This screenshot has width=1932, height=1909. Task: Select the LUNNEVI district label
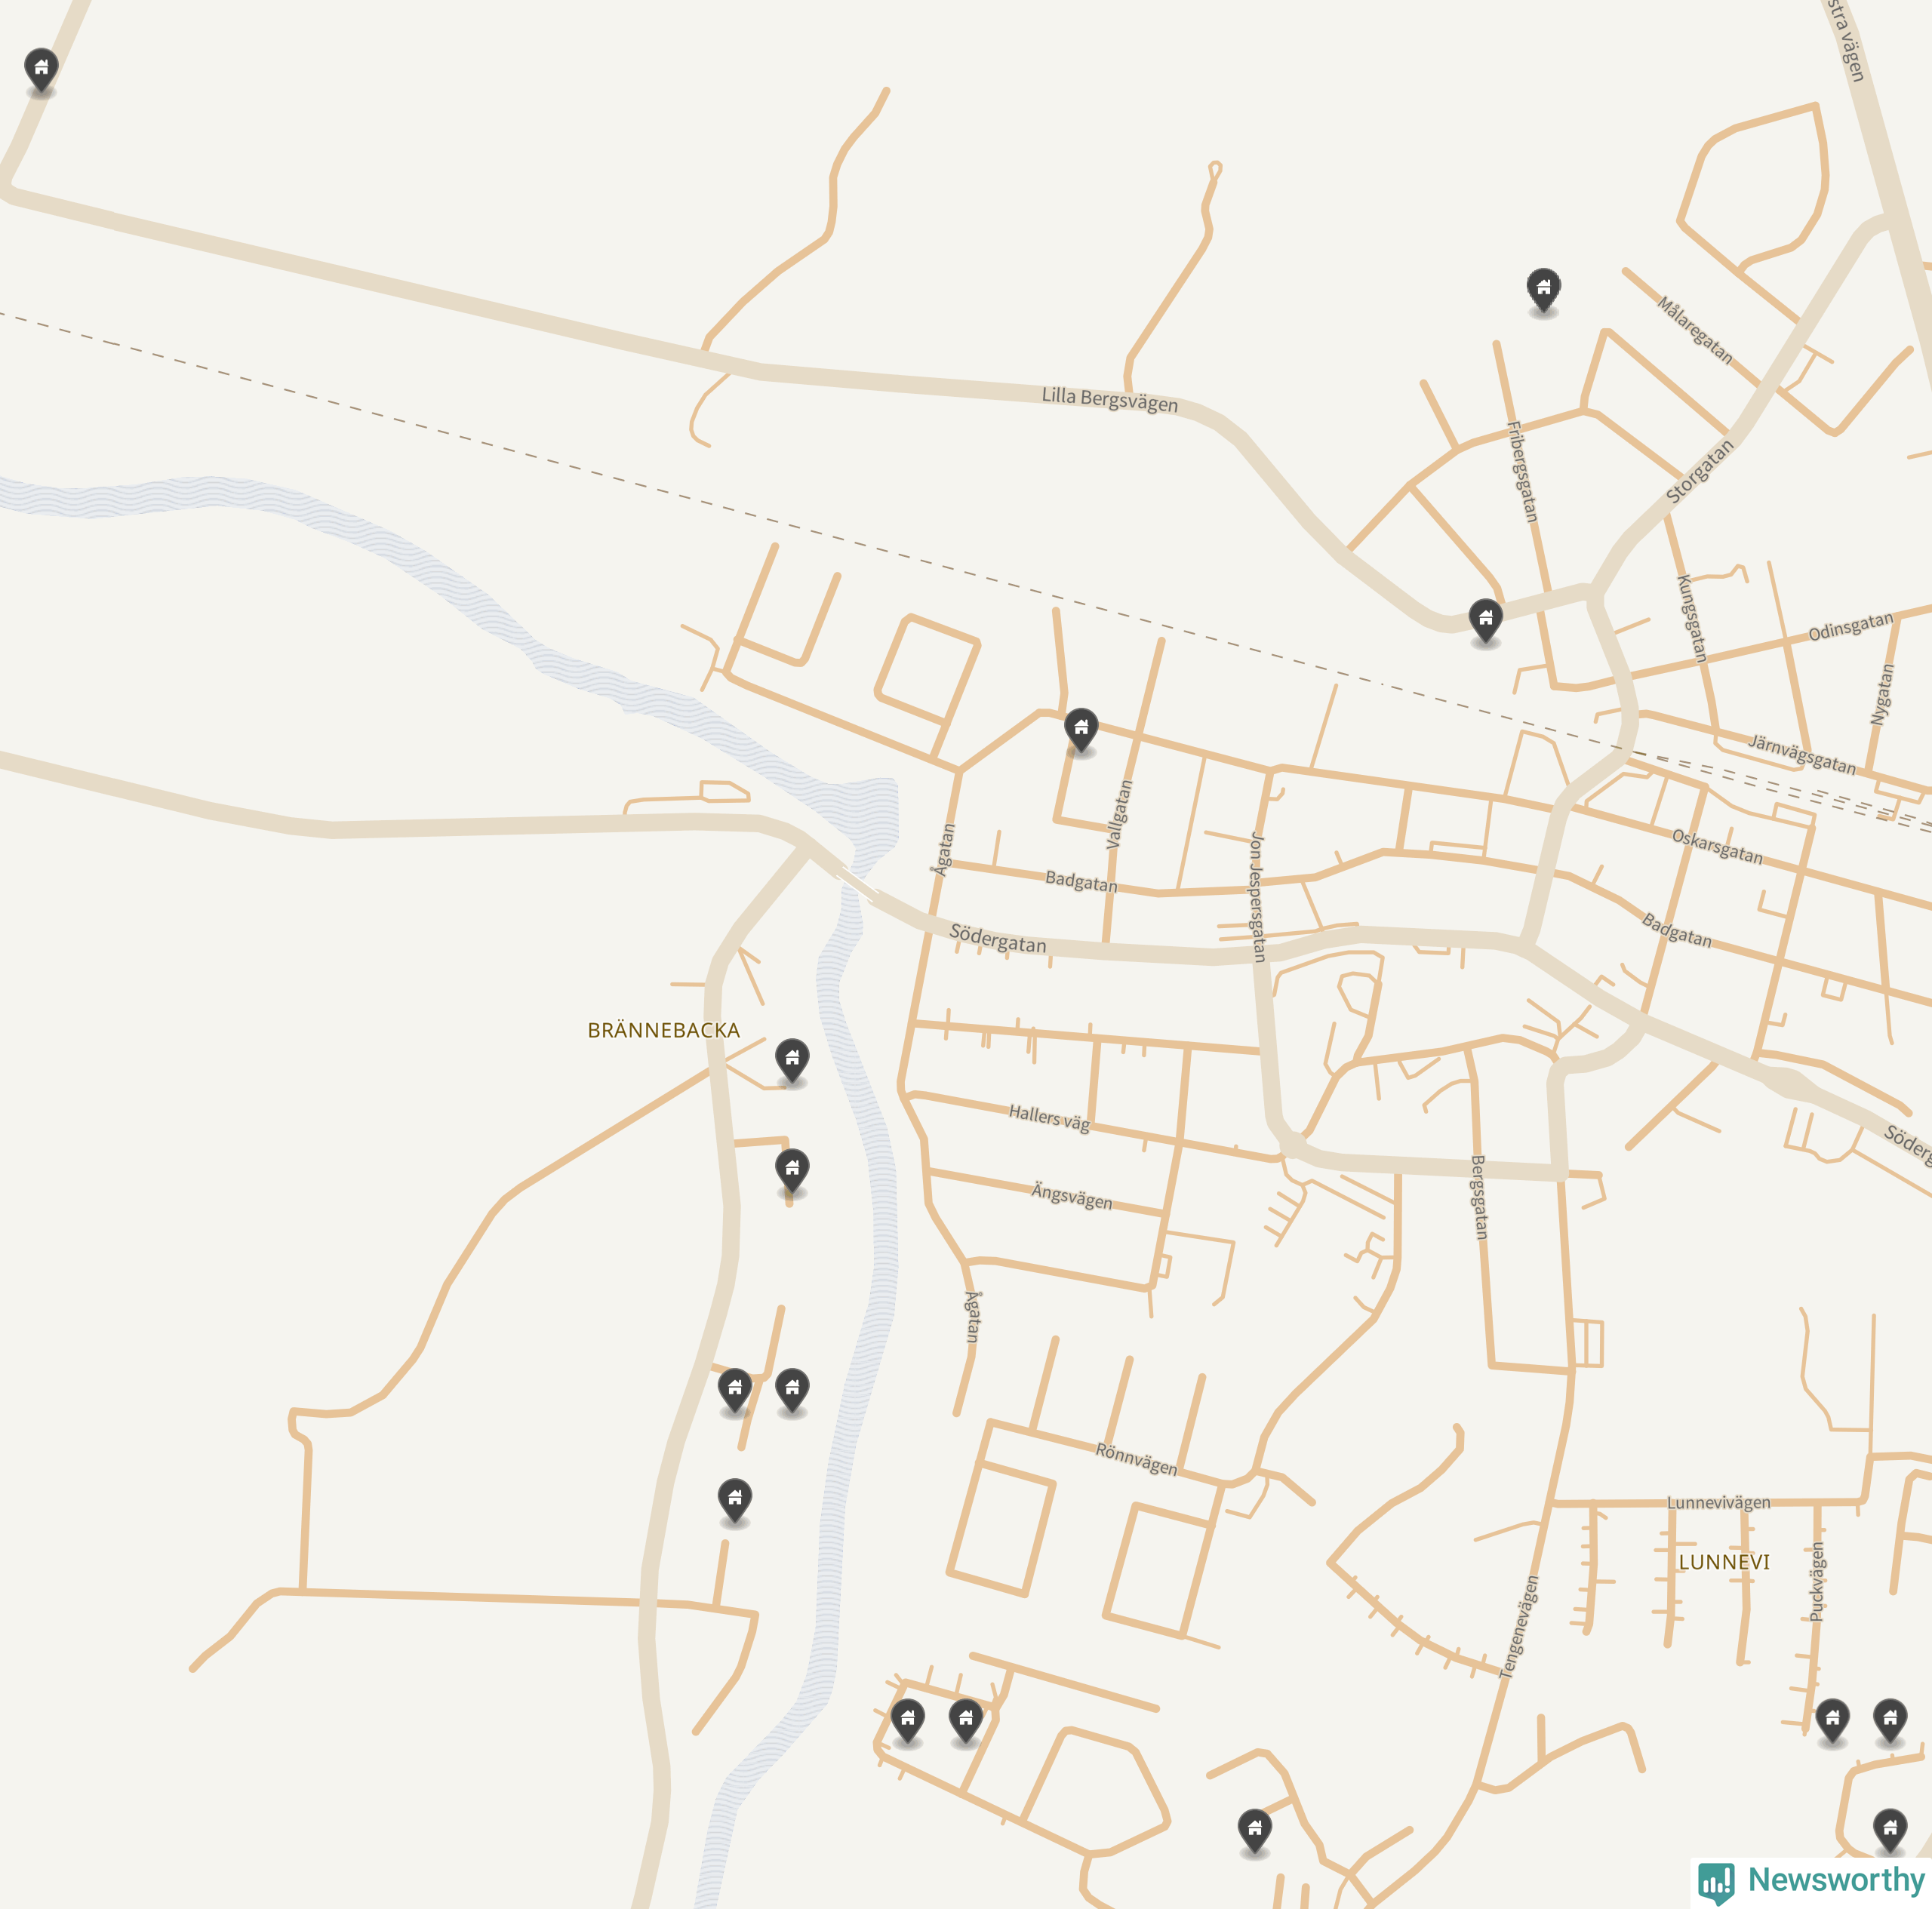[1724, 1562]
